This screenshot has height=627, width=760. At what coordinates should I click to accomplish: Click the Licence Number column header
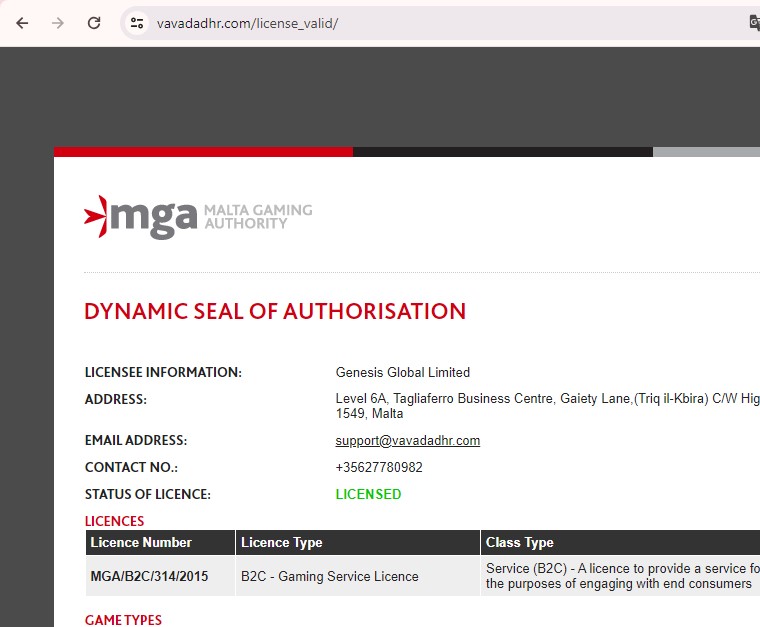(160, 542)
